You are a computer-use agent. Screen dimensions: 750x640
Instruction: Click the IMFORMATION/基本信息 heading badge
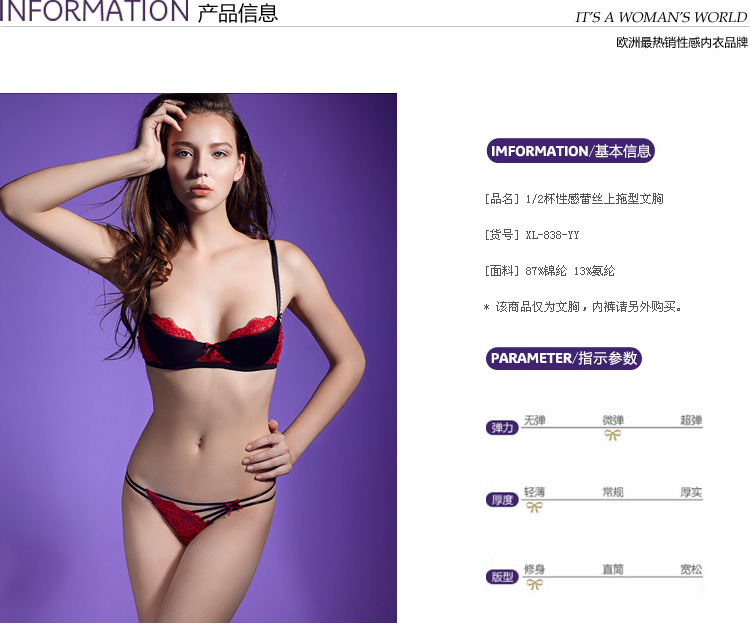click(570, 151)
